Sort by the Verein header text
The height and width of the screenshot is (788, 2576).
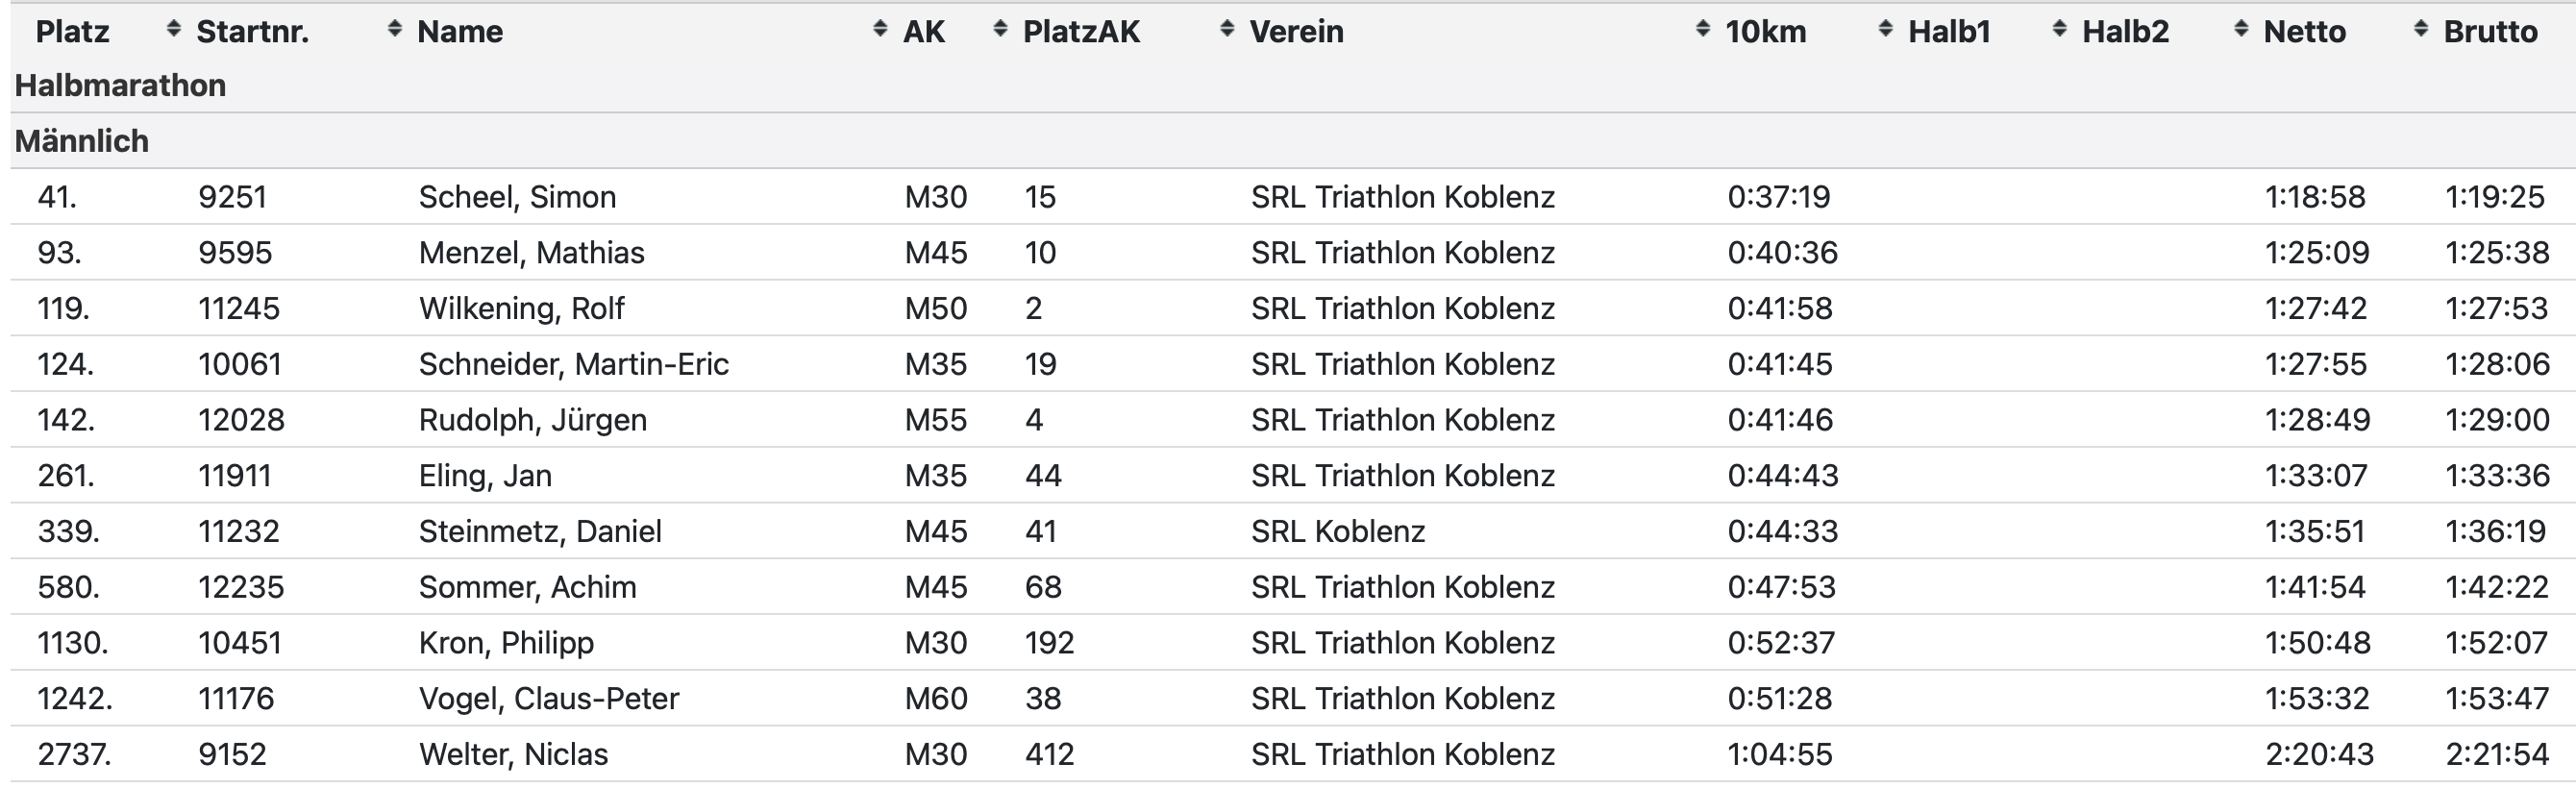[1296, 32]
